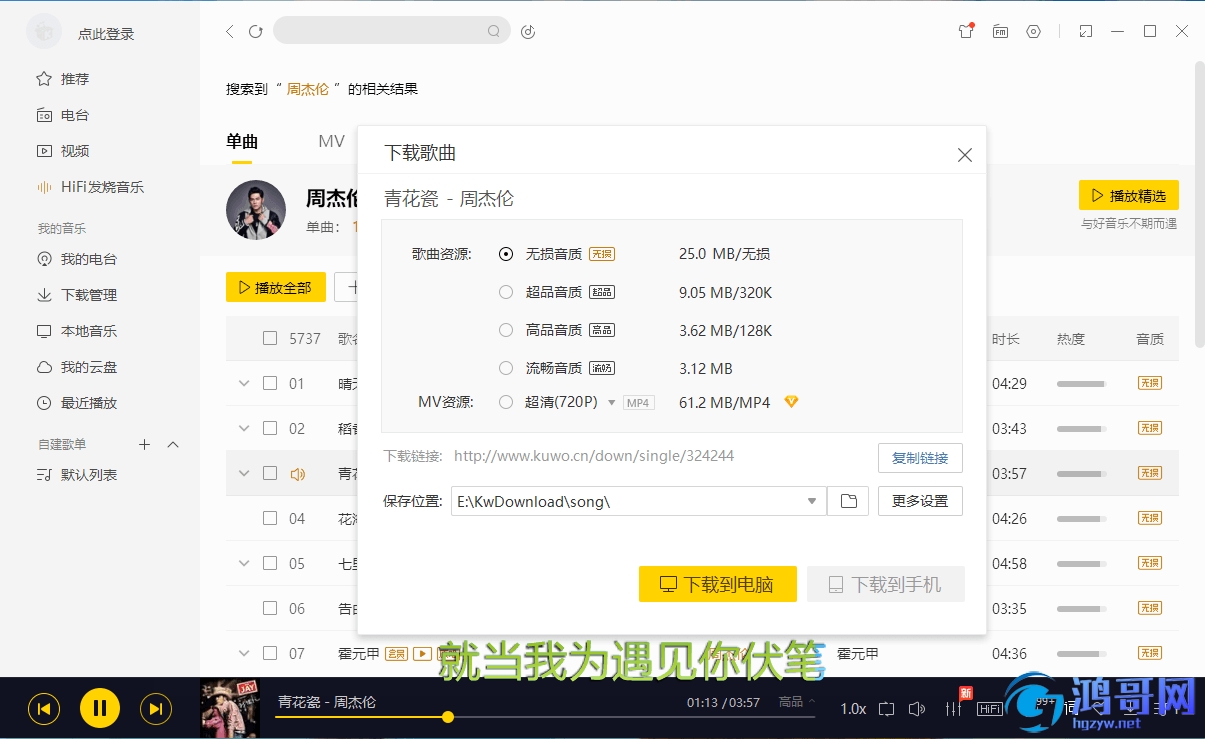Viewport: 1205px width, 739px height.
Task: Click the MV play icon in row 07
Action: 422,654
